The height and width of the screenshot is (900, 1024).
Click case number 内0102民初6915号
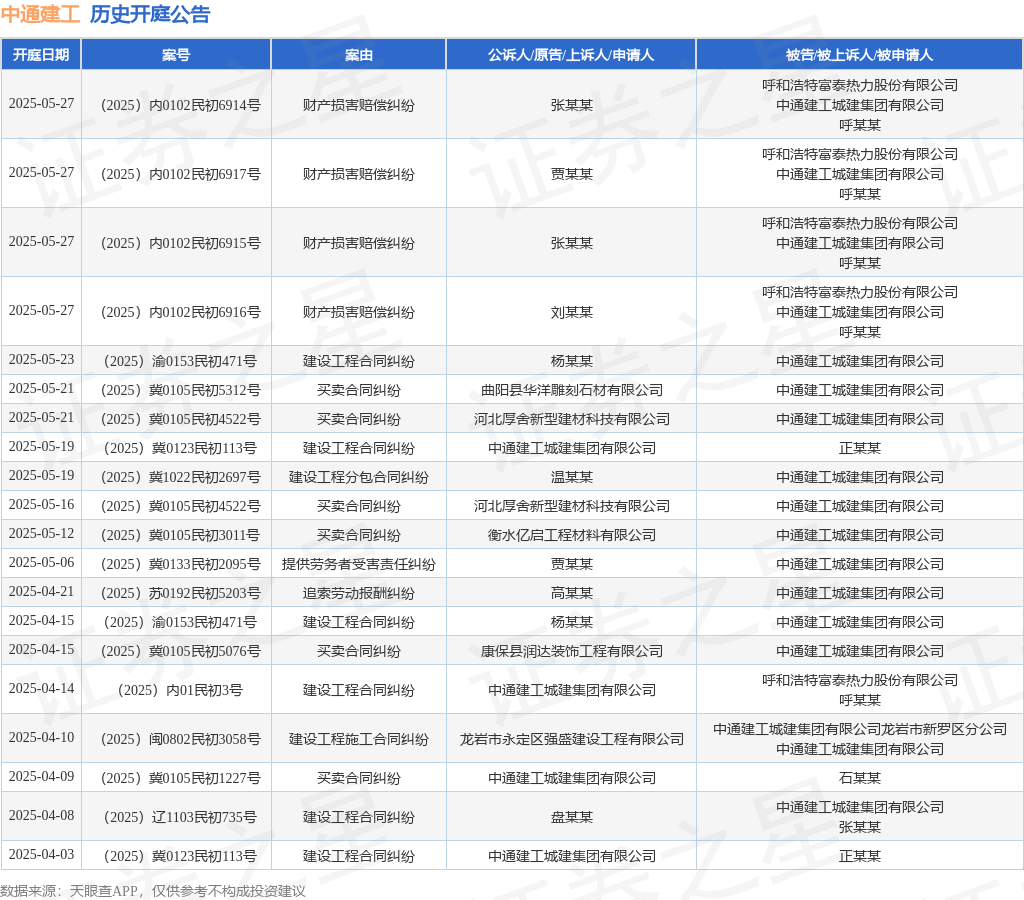[x=180, y=244]
